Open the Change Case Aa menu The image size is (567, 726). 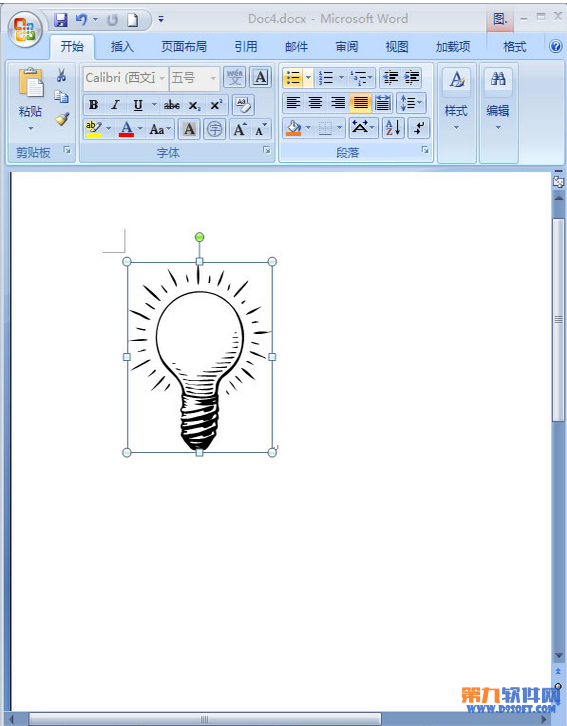(x=160, y=129)
